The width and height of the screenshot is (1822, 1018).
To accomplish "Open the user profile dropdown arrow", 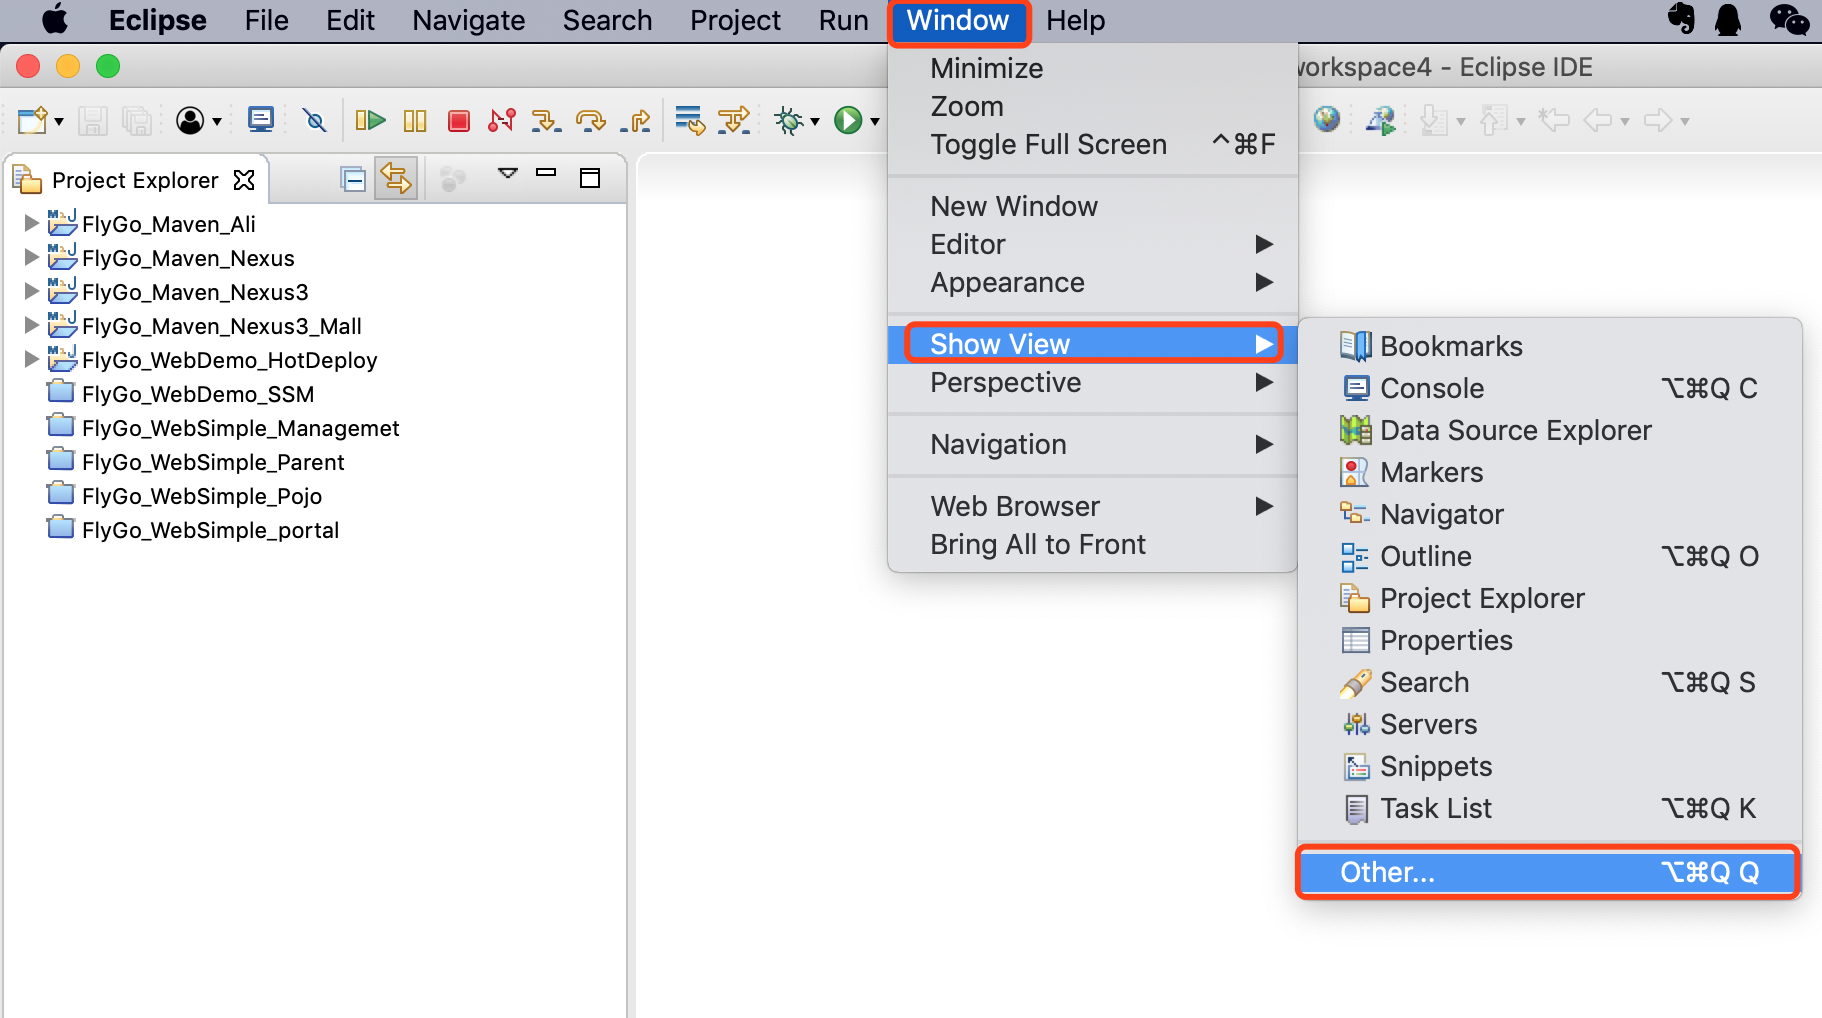I will 216,122.
